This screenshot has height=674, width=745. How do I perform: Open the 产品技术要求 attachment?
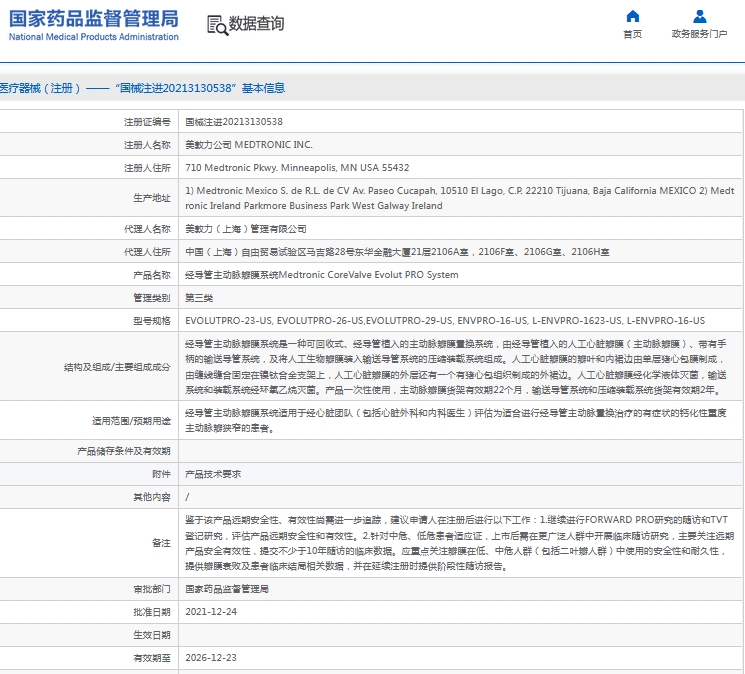click(213, 474)
